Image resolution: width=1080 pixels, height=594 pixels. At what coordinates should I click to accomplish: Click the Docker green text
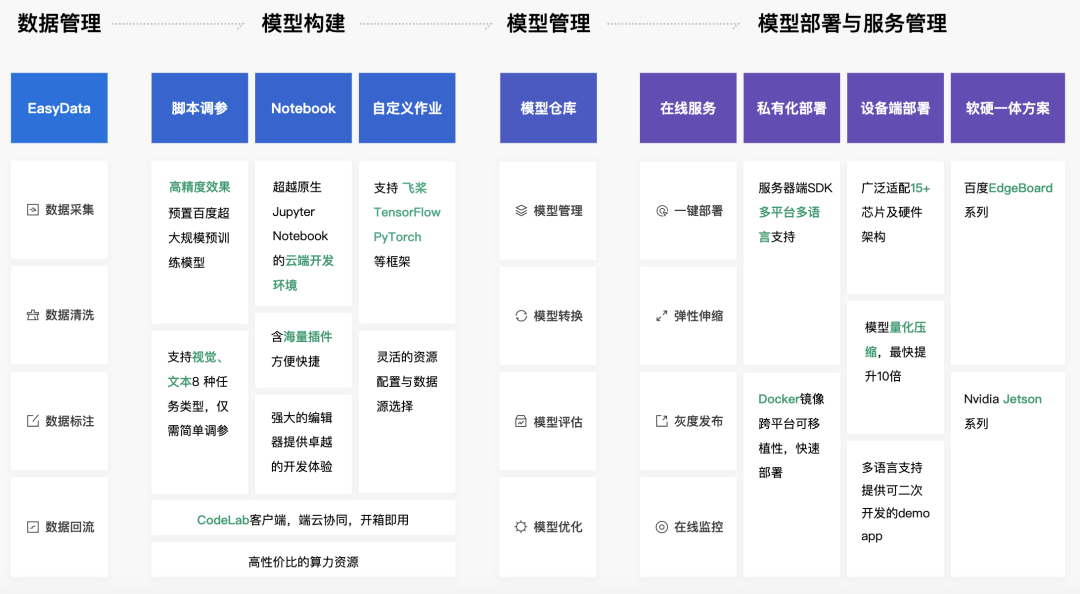point(779,399)
